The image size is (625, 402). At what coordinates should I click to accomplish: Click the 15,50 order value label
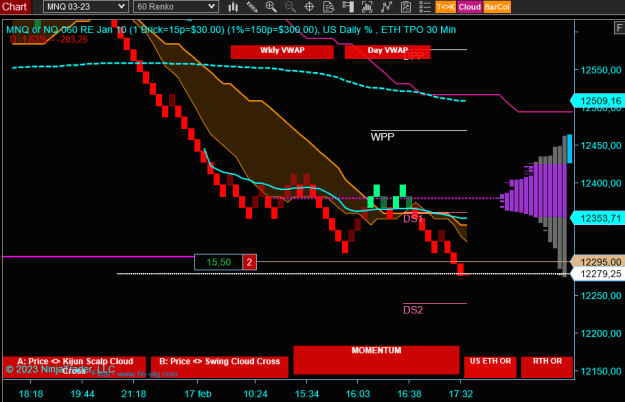click(x=218, y=262)
